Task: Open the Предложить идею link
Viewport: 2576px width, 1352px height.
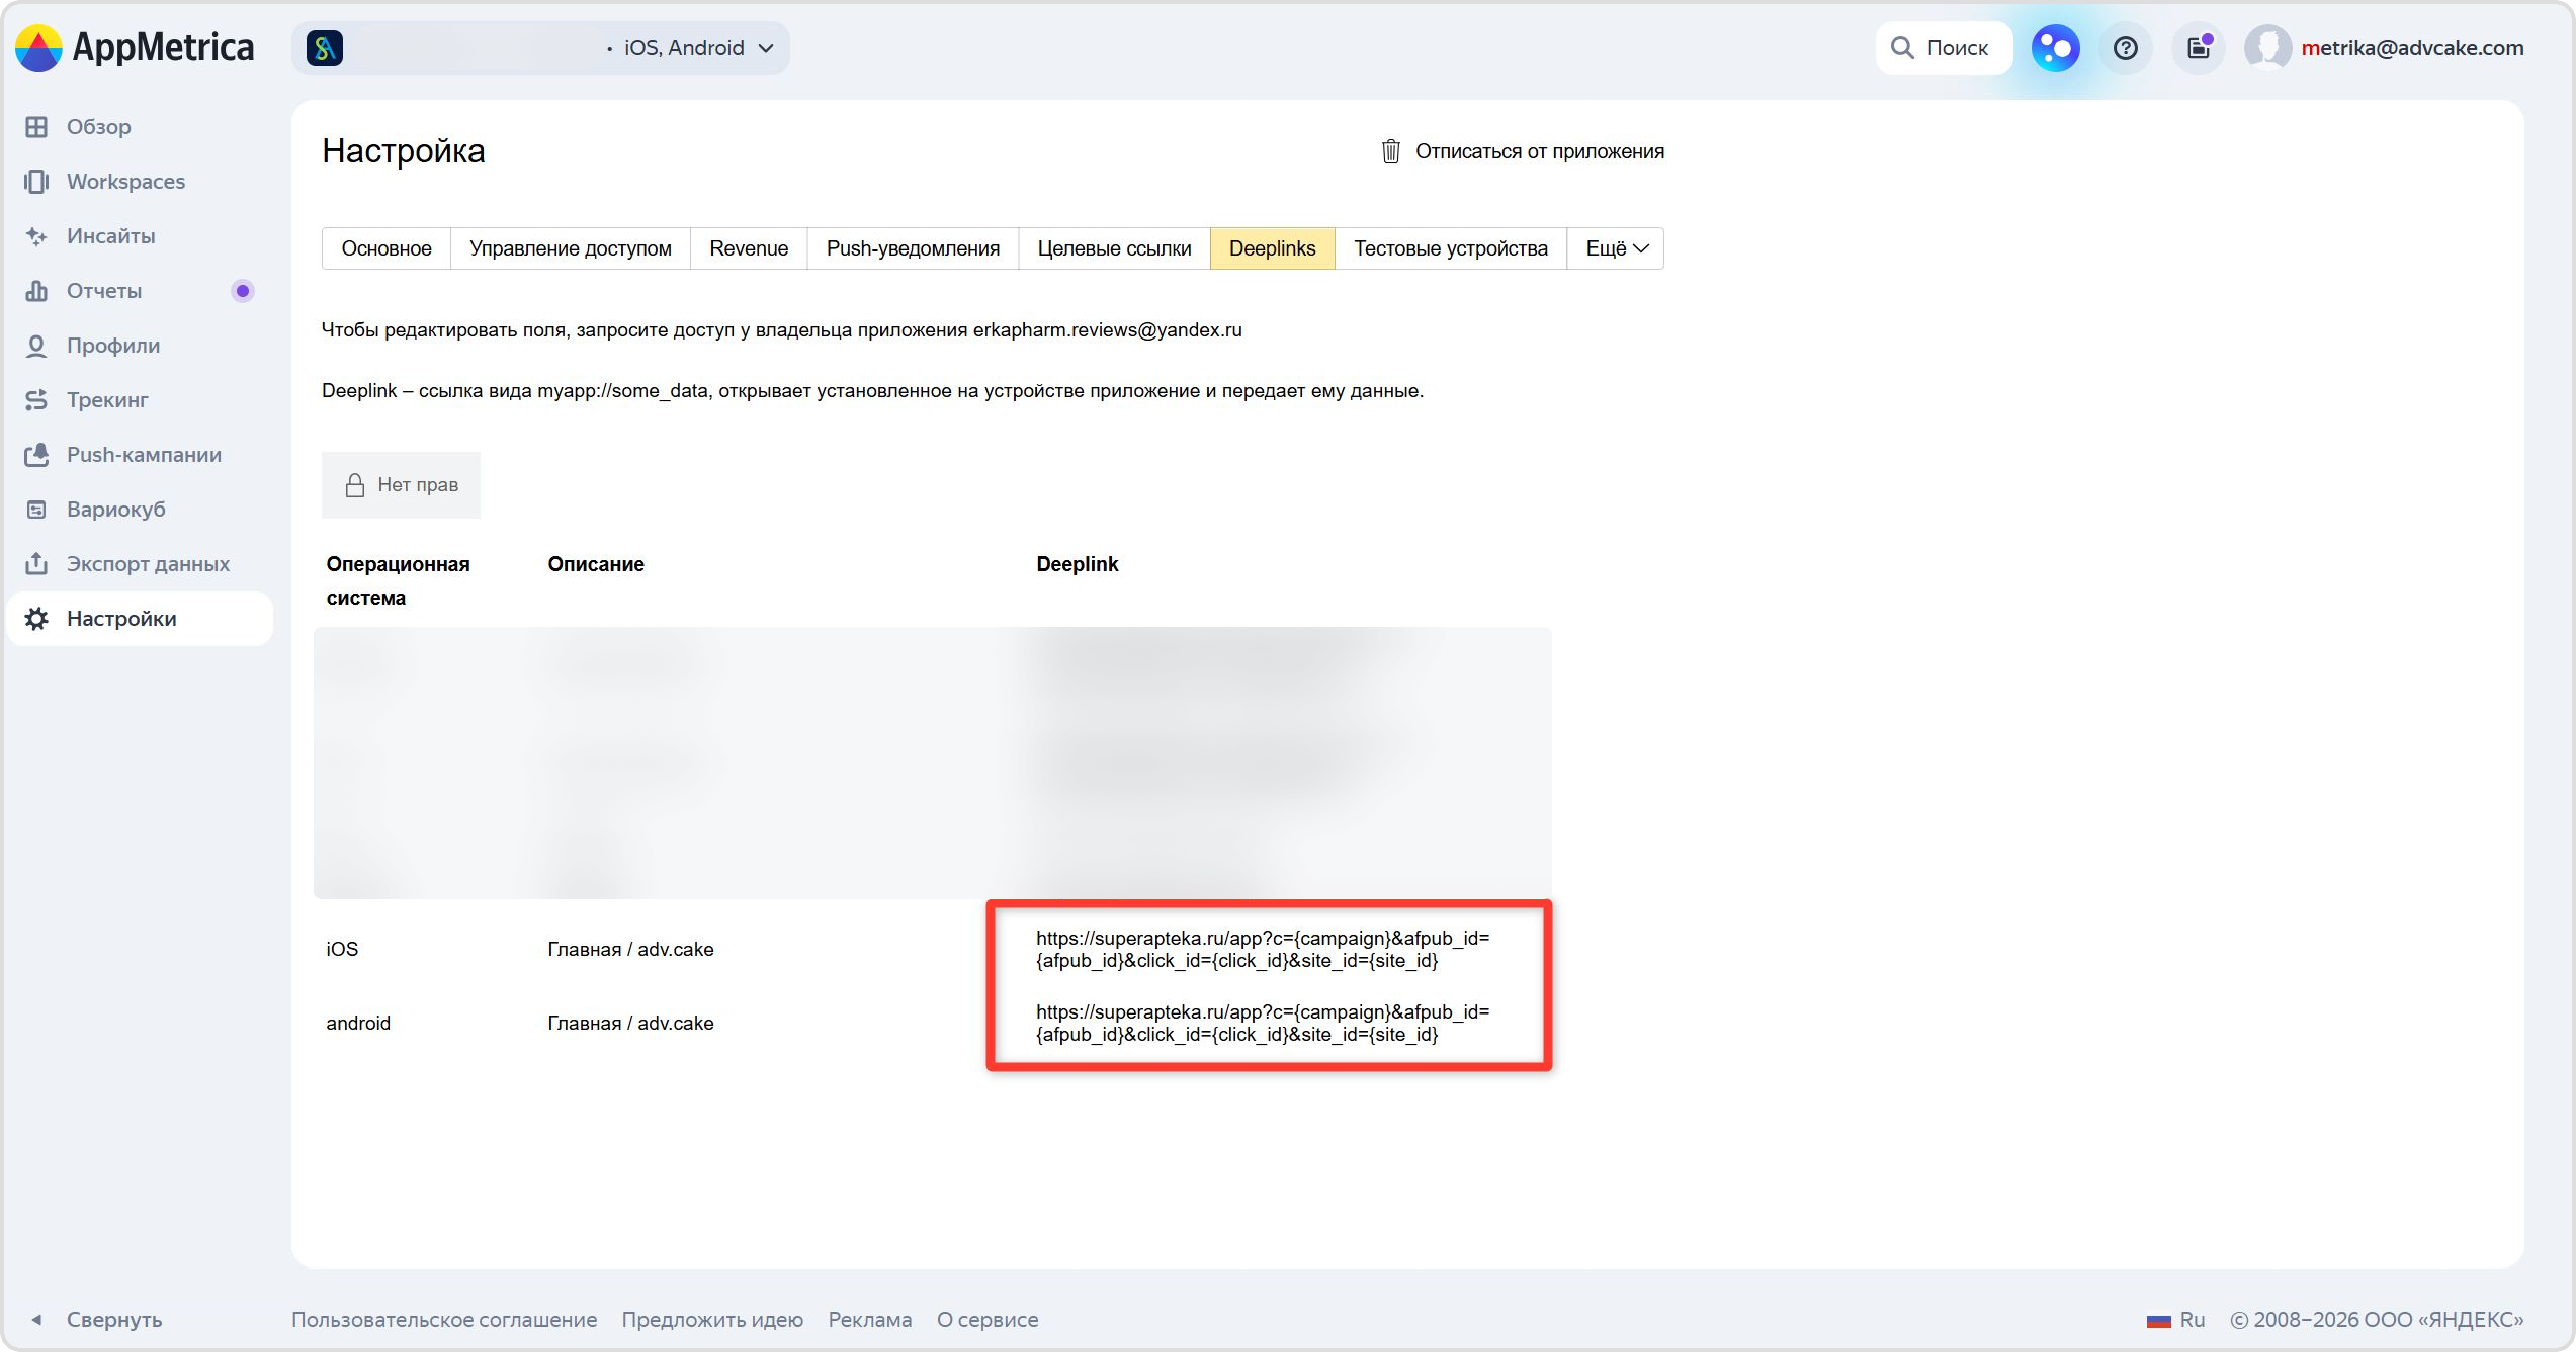Action: (x=712, y=1320)
